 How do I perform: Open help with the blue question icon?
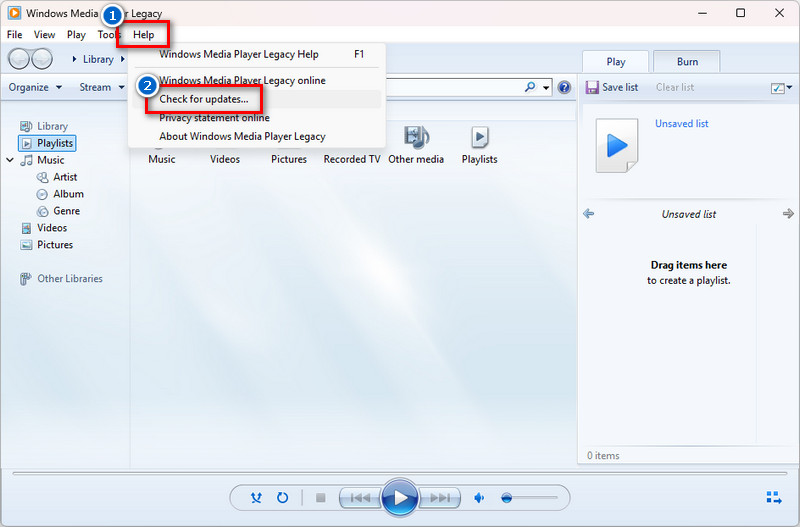click(564, 87)
